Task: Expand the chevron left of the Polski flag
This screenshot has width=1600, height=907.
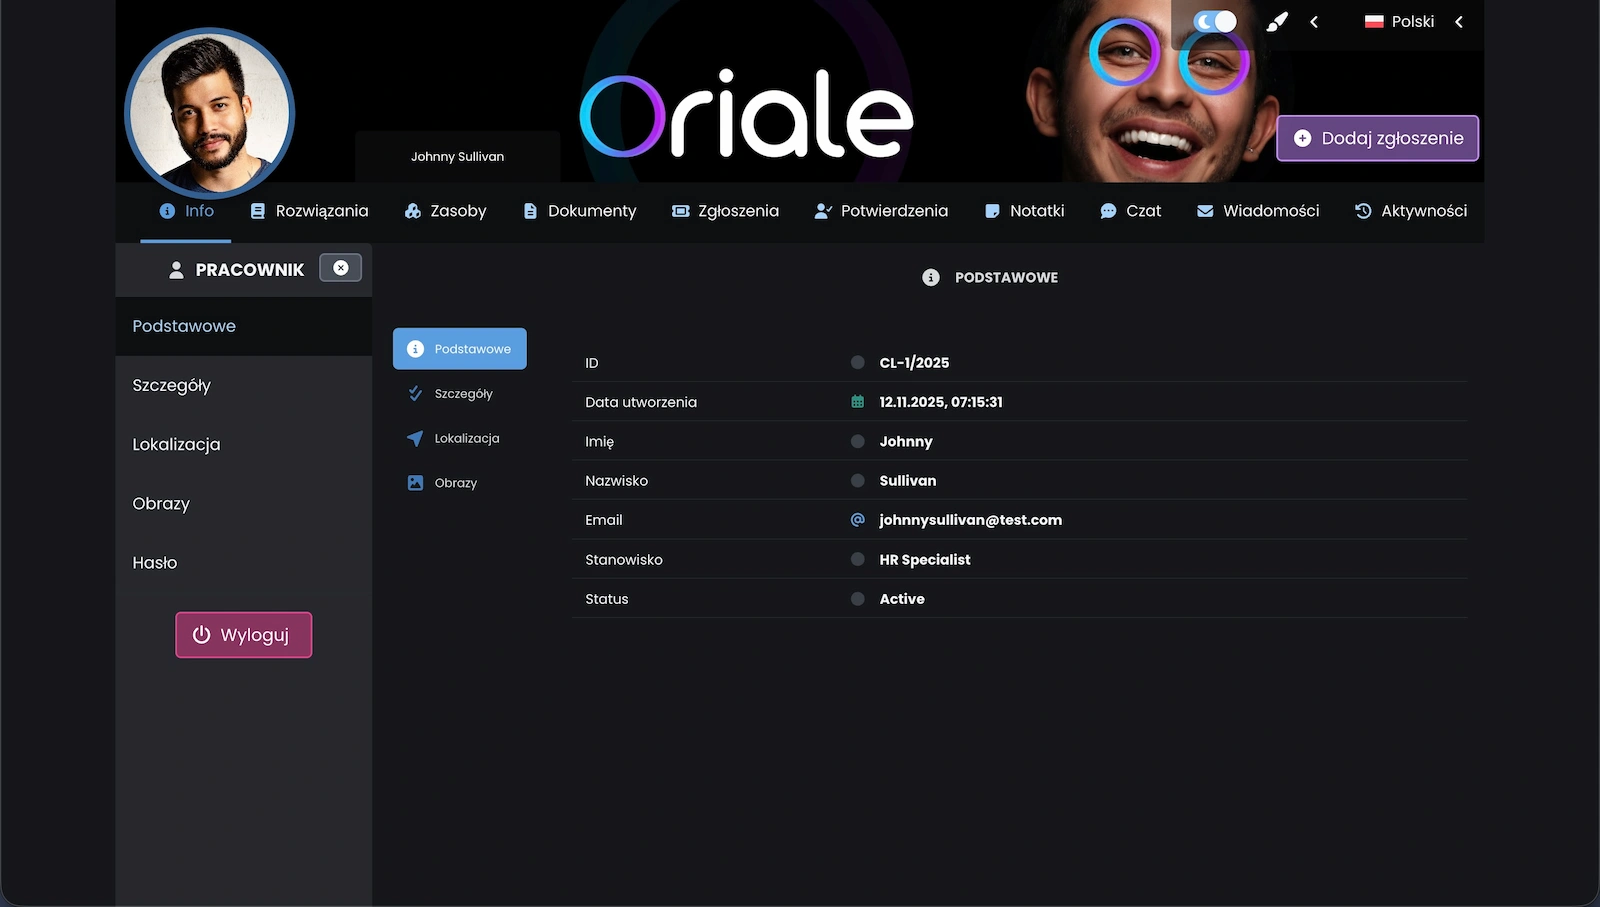Action: (1314, 21)
